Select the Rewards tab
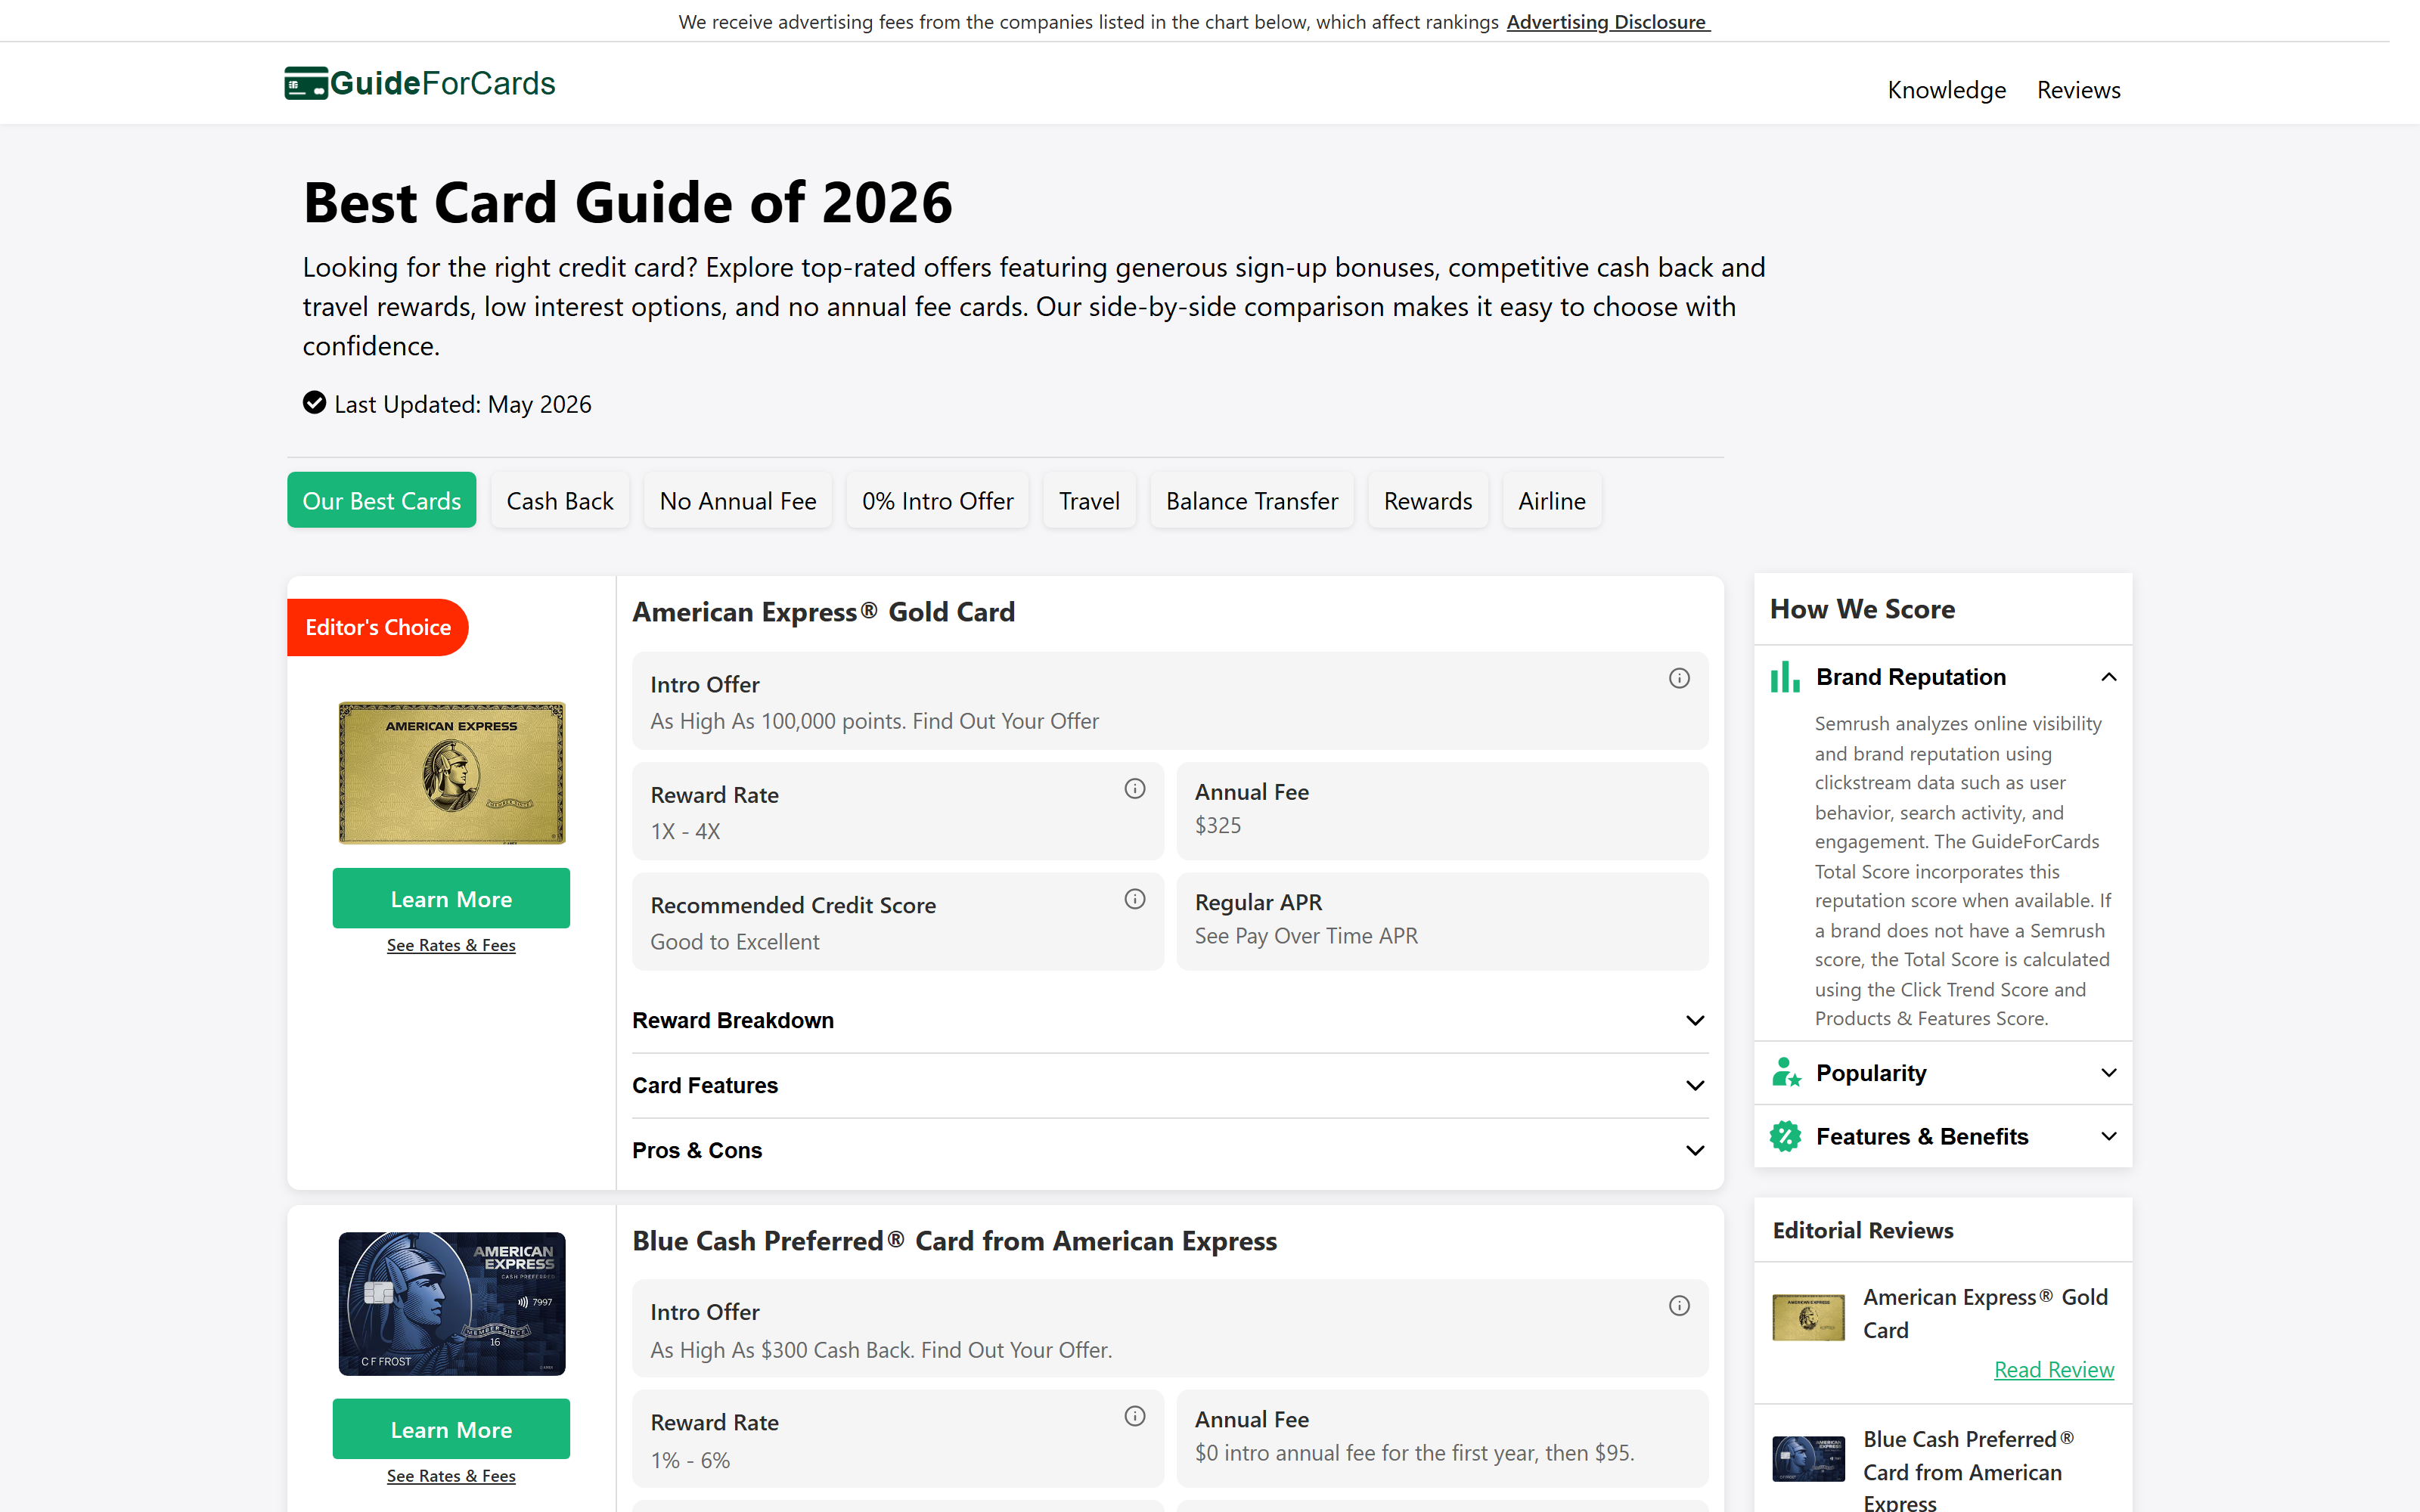Viewport: 2420px width, 1512px height. (1428, 500)
